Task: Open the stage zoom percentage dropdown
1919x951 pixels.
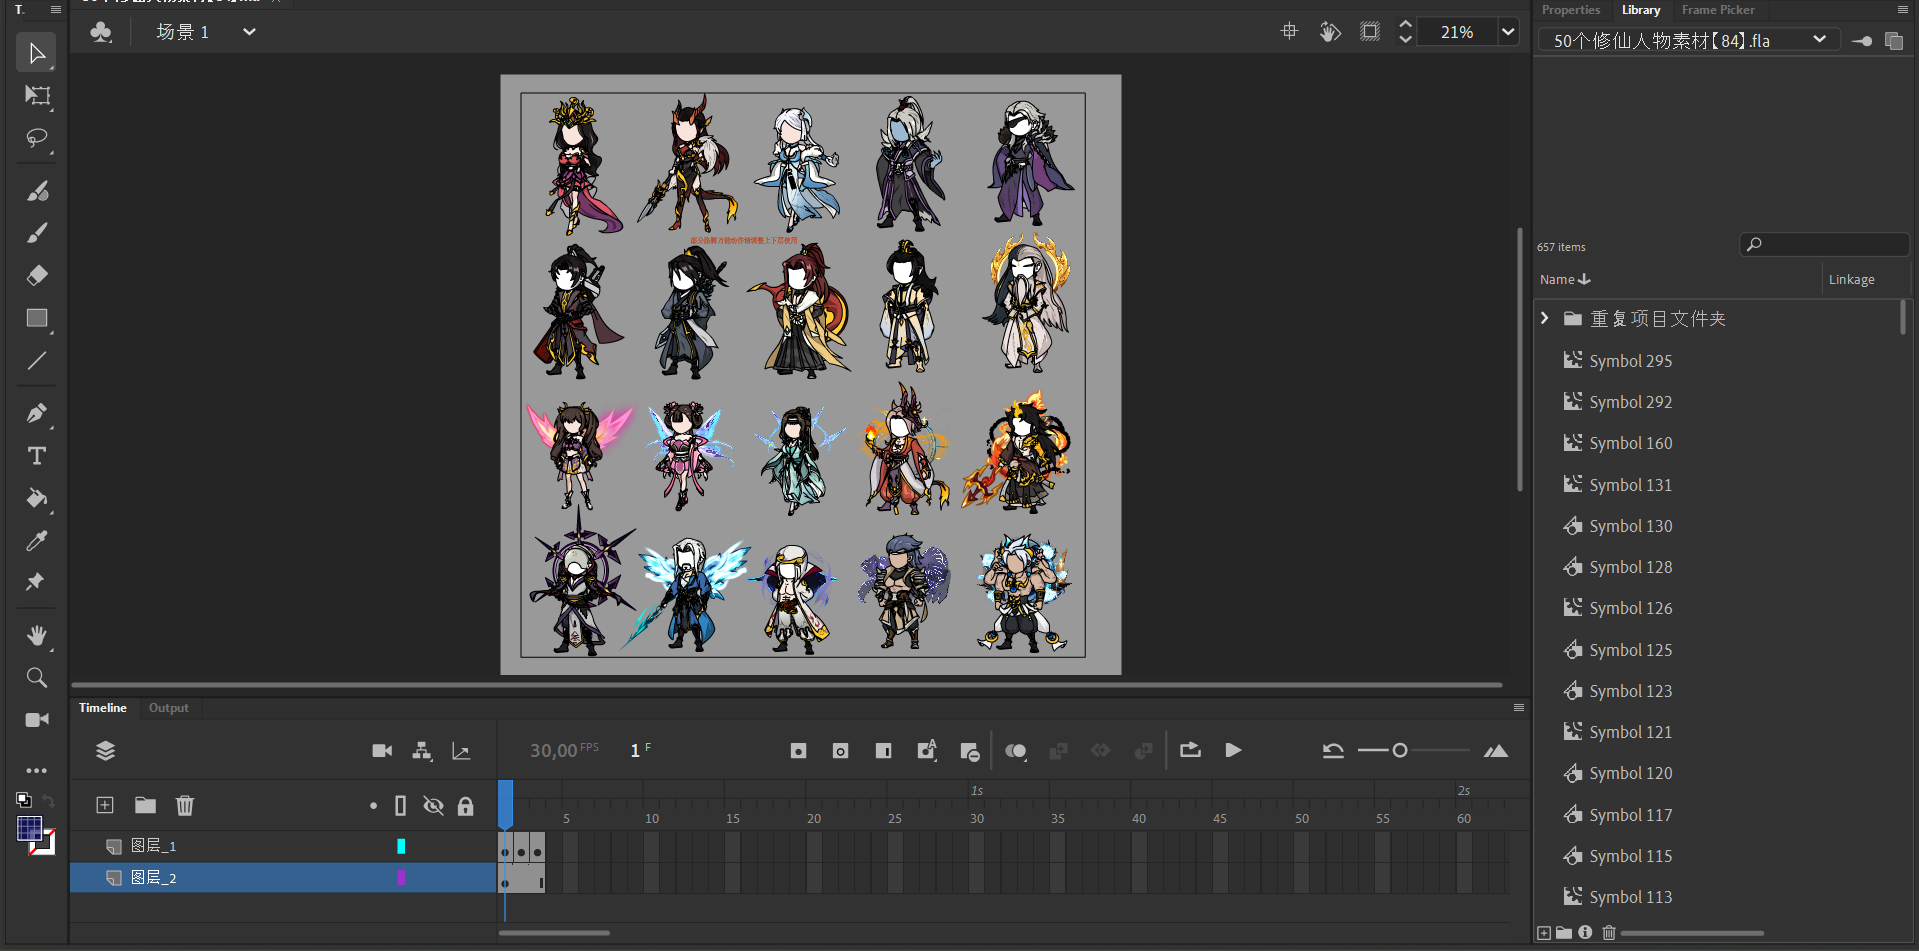Action: click(1508, 32)
